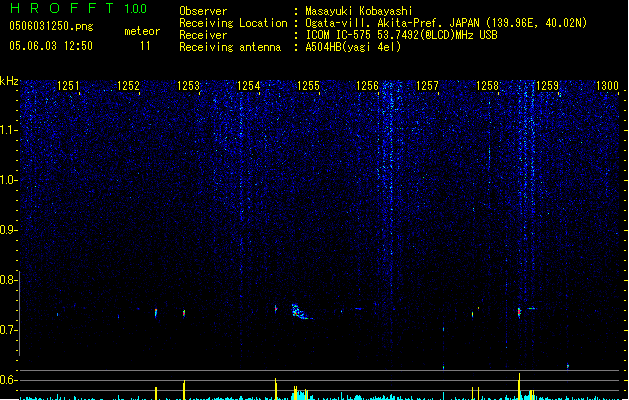This screenshot has height=400, width=629.
Task: Click the Receiving antenna field label
Action: 230,47
